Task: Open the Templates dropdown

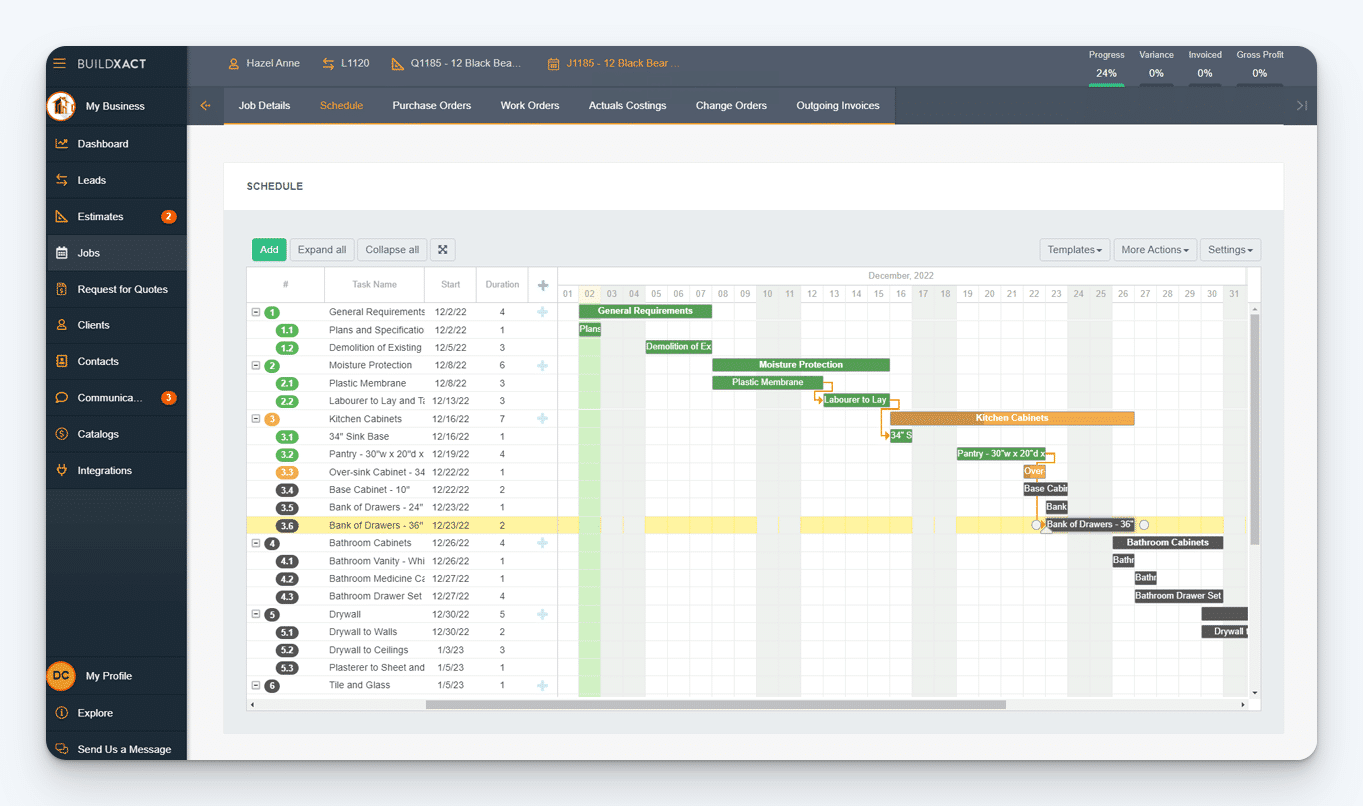Action: coord(1074,249)
